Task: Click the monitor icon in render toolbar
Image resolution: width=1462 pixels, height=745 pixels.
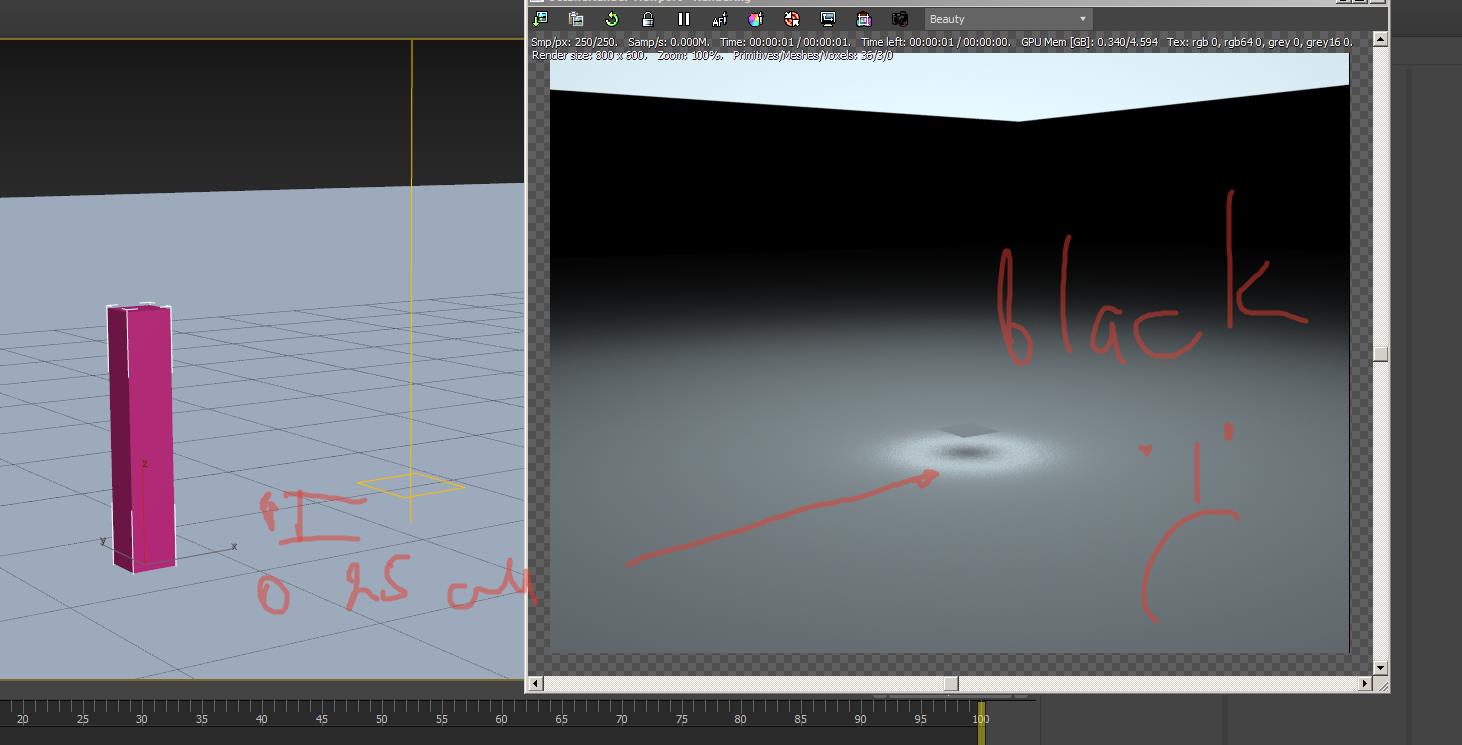Action: pyautogui.click(x=828, y=19)
